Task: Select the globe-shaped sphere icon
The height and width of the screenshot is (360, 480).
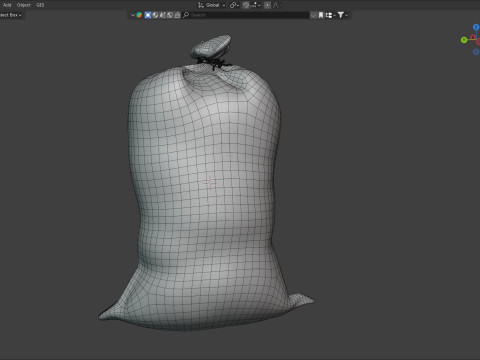Action: (x=155, y=15)
